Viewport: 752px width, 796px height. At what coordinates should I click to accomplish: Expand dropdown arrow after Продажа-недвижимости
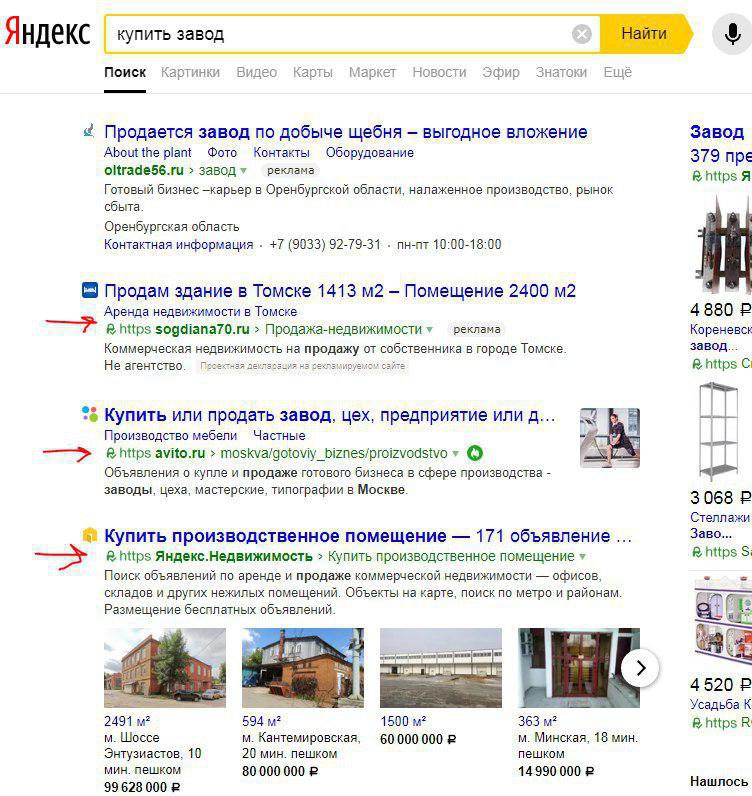pos(430,329)
